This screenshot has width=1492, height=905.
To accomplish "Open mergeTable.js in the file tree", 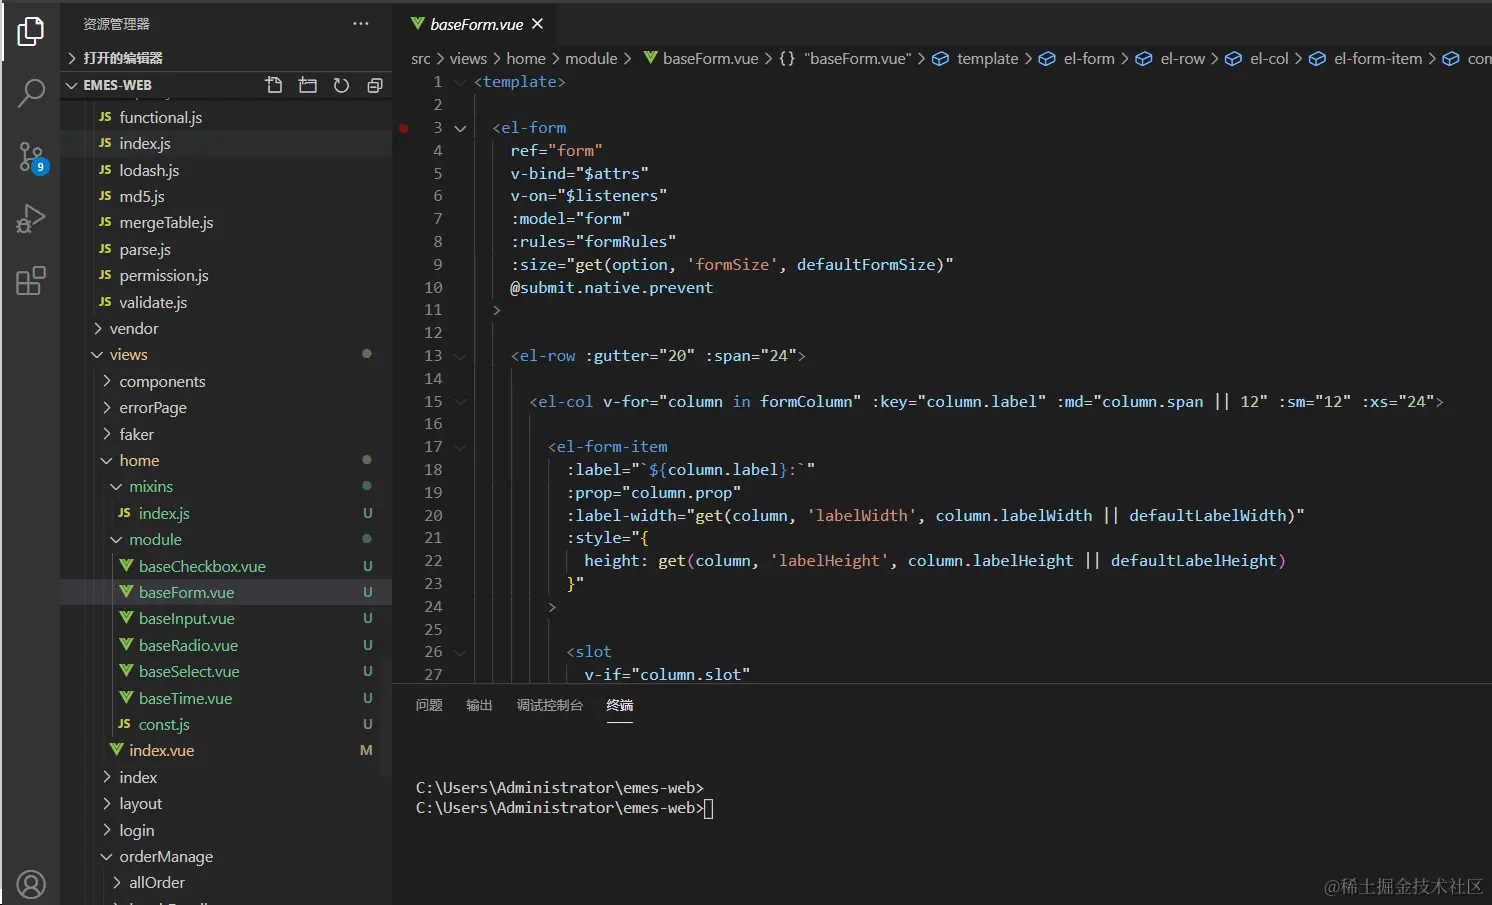I will [227, 223].
